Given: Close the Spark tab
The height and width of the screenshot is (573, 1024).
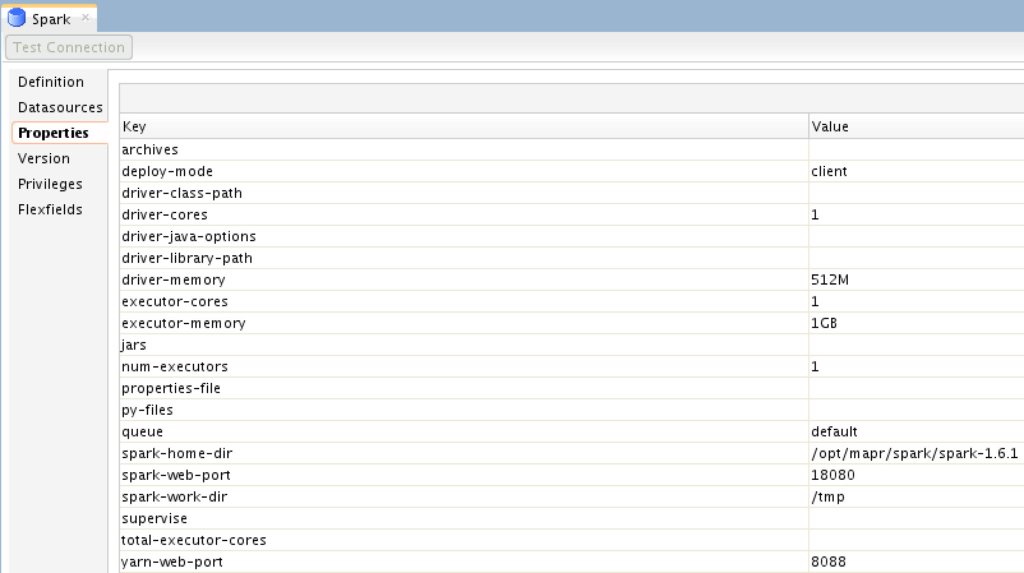Looking at the screenshot, I should click(86, 18).
